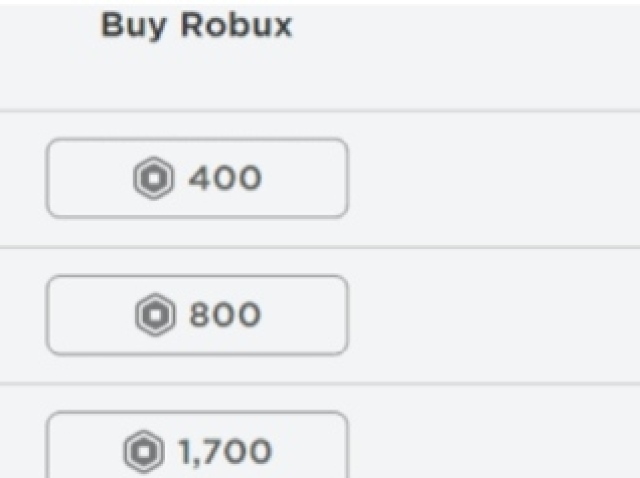Image resolution: width=640 pixels, height=478 pixels.
Task: Click empty space right of the 800 button
Action: coord(494,315)
